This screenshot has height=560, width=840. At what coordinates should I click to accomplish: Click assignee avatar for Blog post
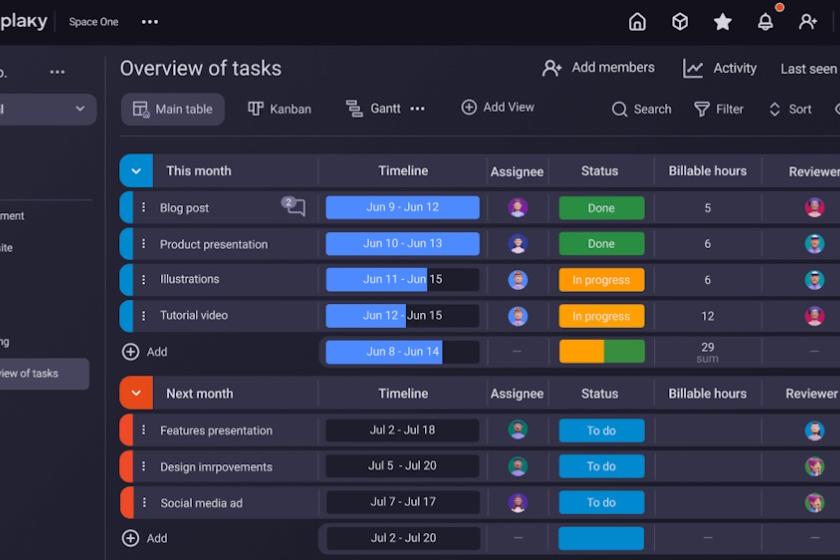point(518,207)
